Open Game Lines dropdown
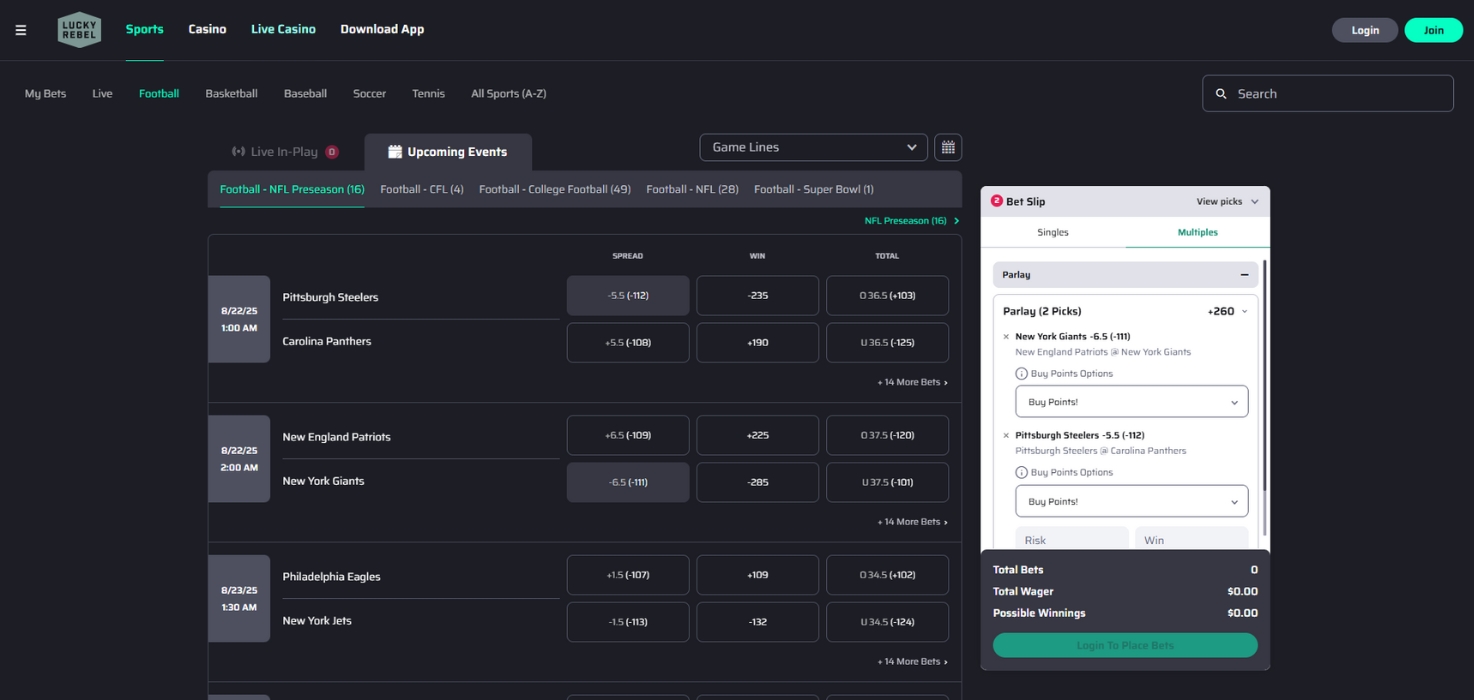 (x=813, y=147)
